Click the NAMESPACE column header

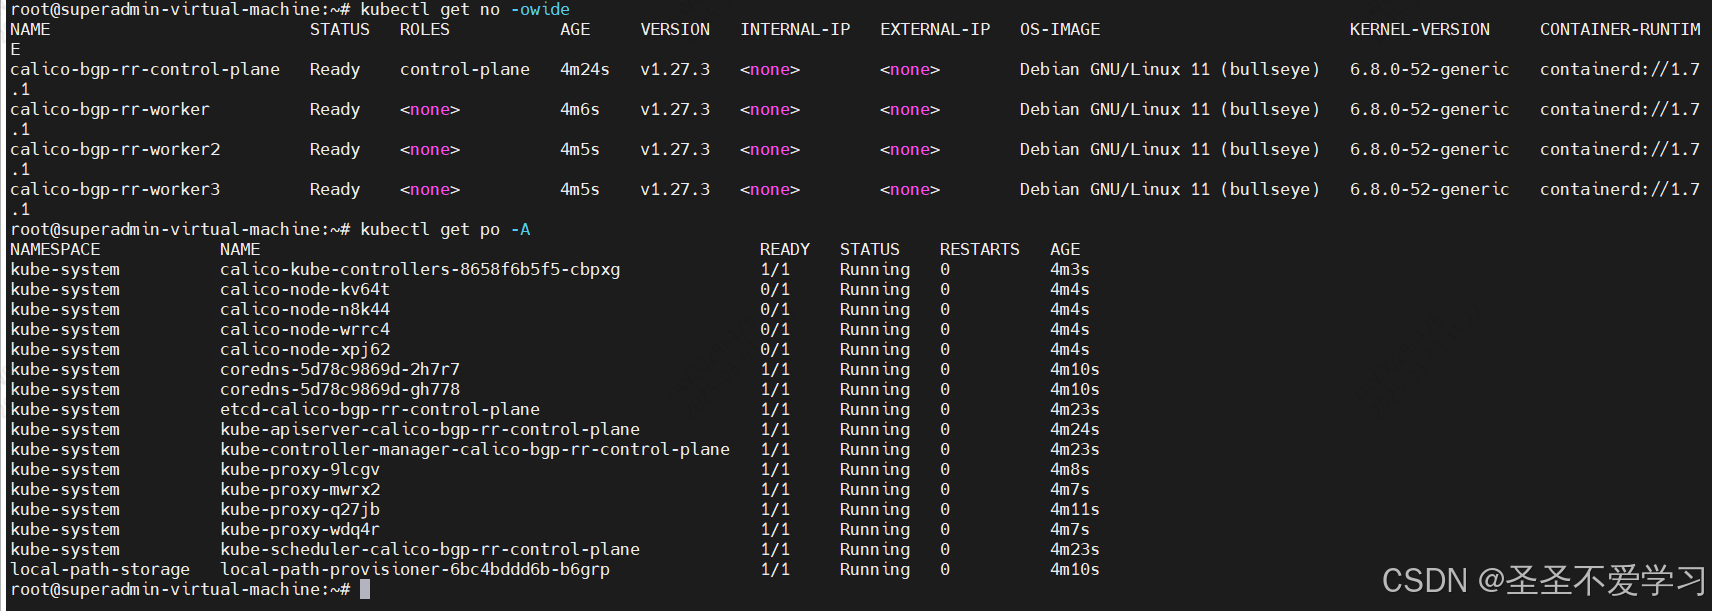[55, 249]
